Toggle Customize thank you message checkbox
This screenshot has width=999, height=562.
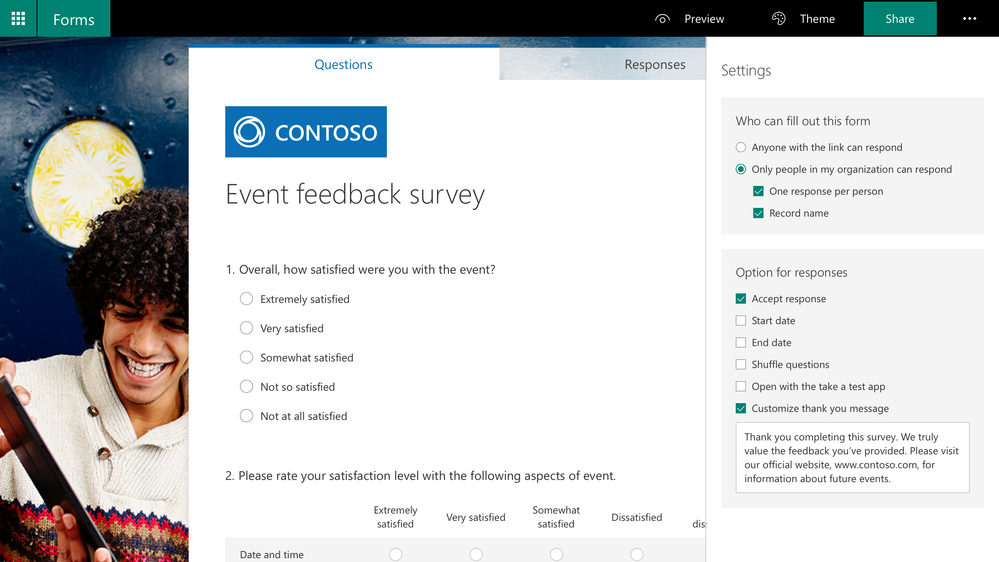tap(740, 408)
